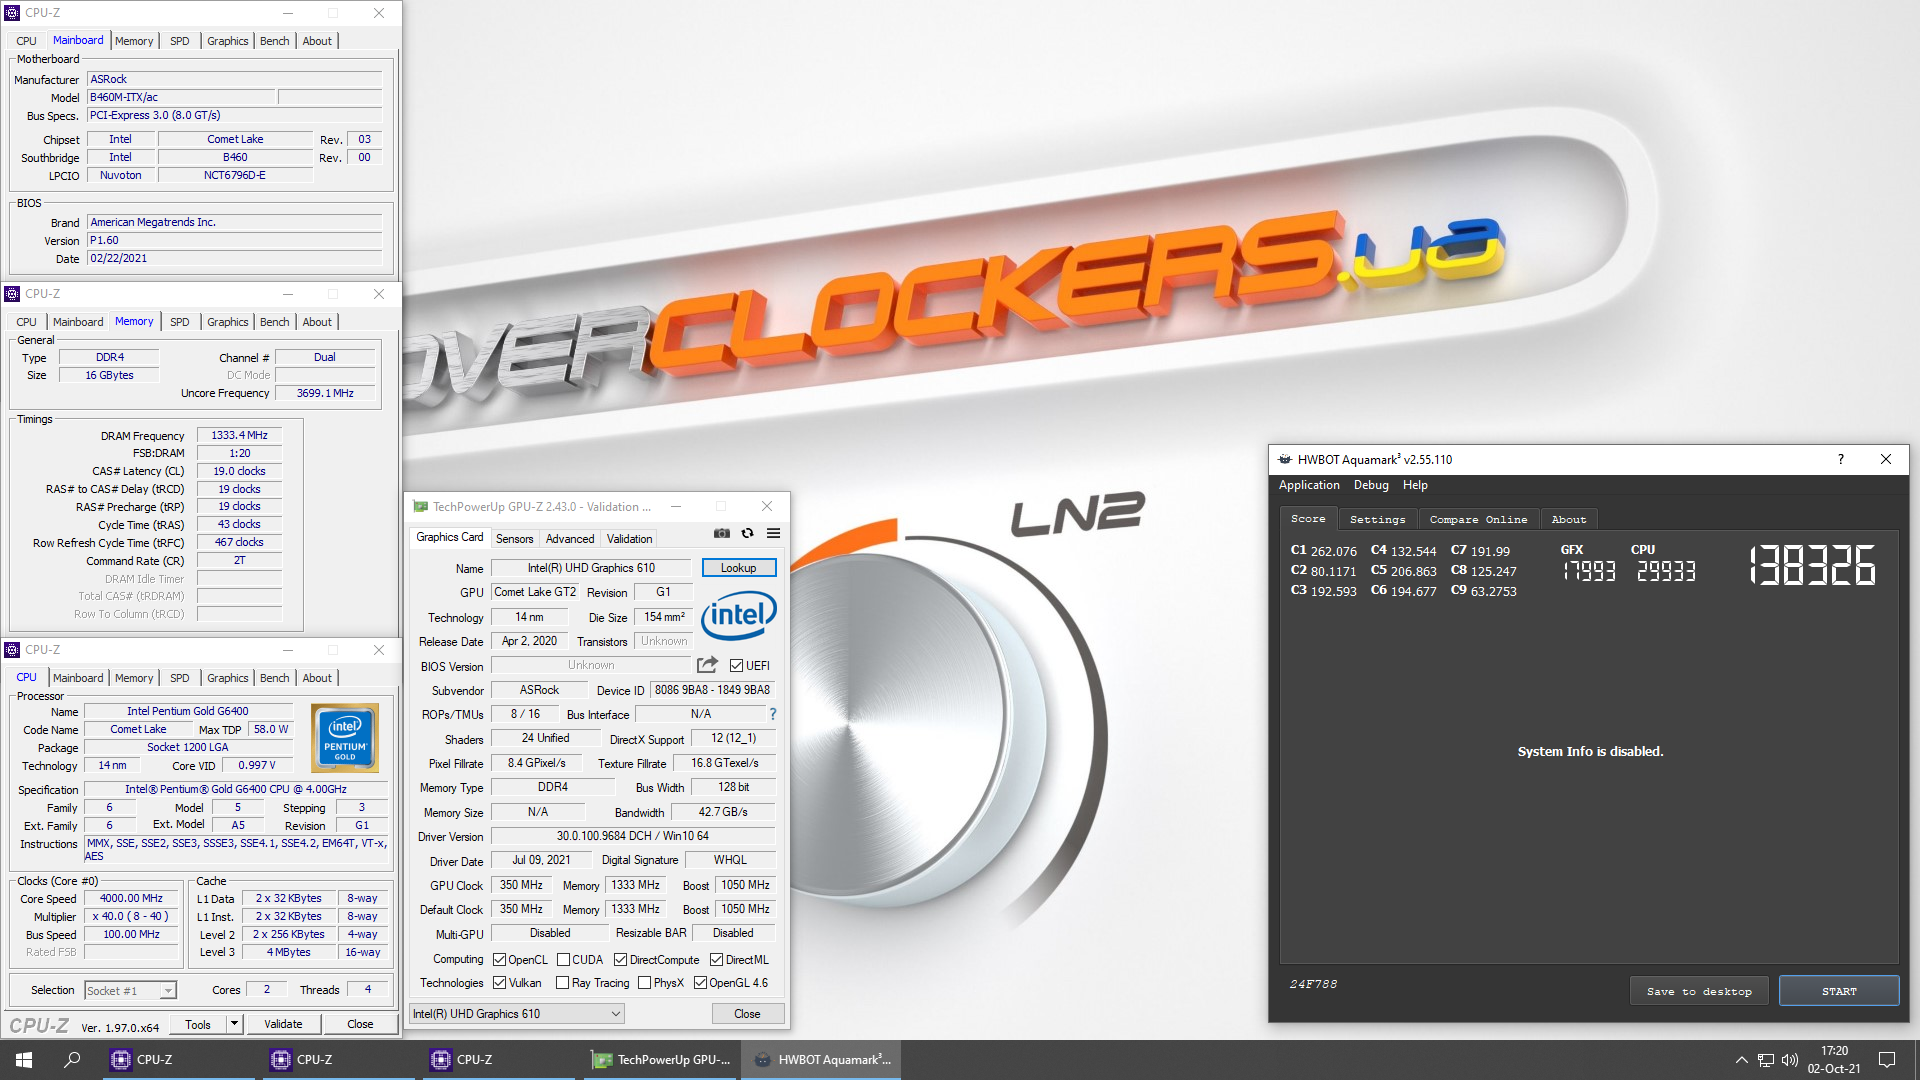Click the Intel logo in GPU-Z

pyautogui.click(x=739, y=615)
